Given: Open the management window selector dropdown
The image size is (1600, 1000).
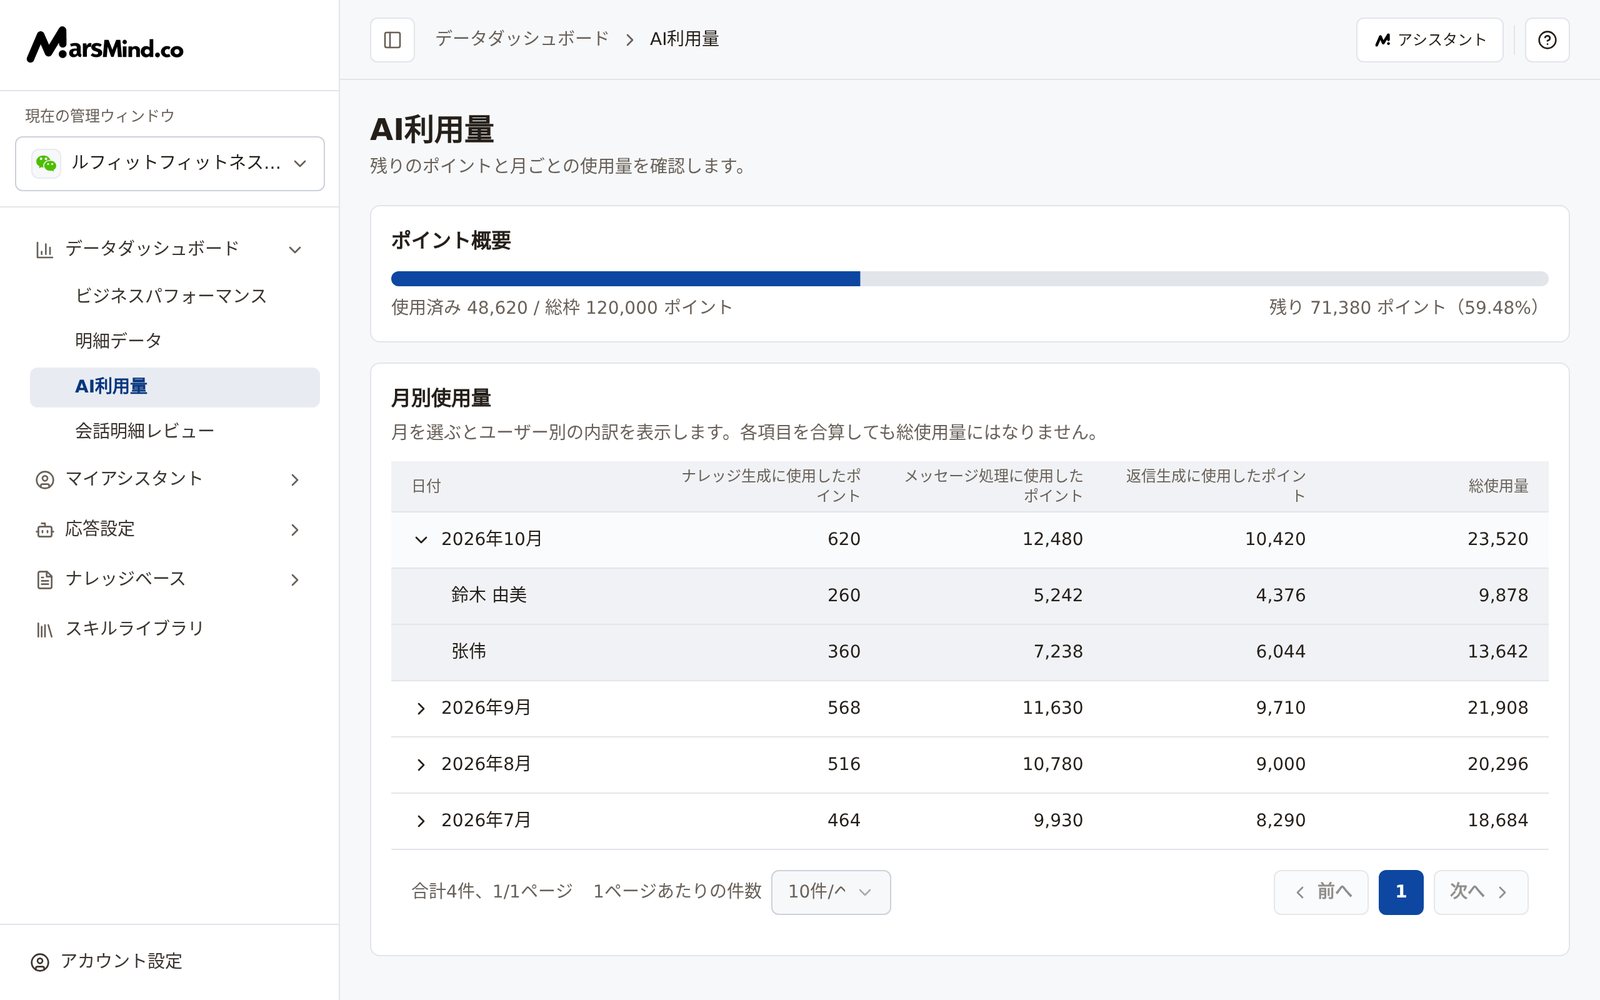Looking at the screenshot, I should tap(170, 163).
